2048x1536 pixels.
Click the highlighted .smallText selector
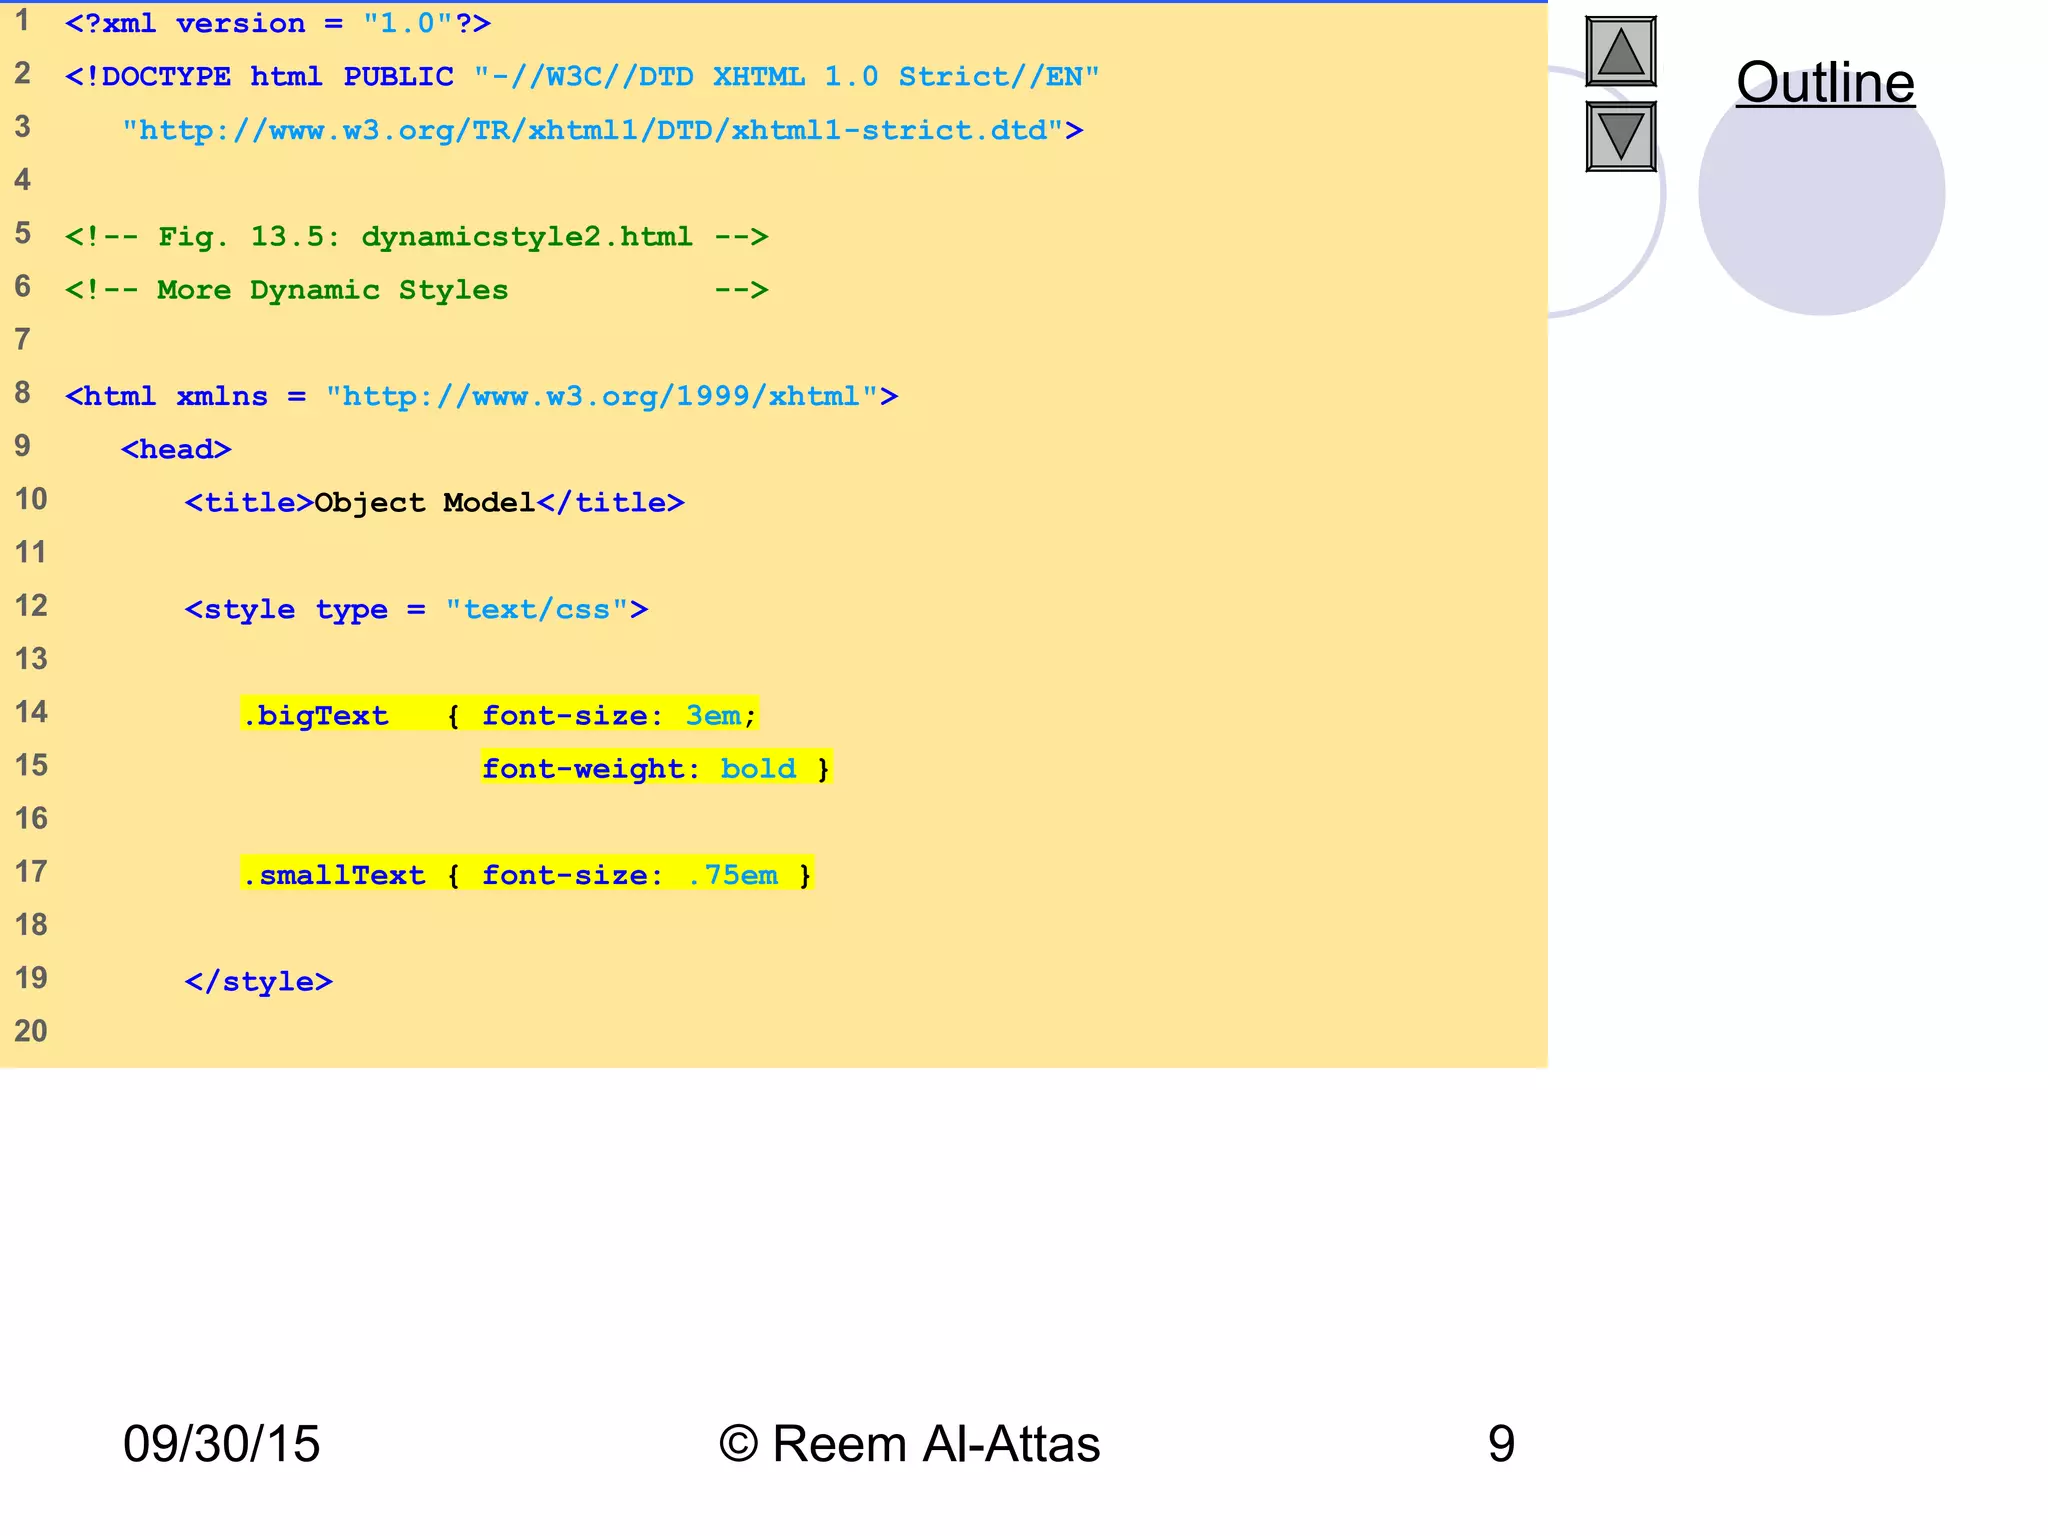pyautogui.click(x=336, y=876)
